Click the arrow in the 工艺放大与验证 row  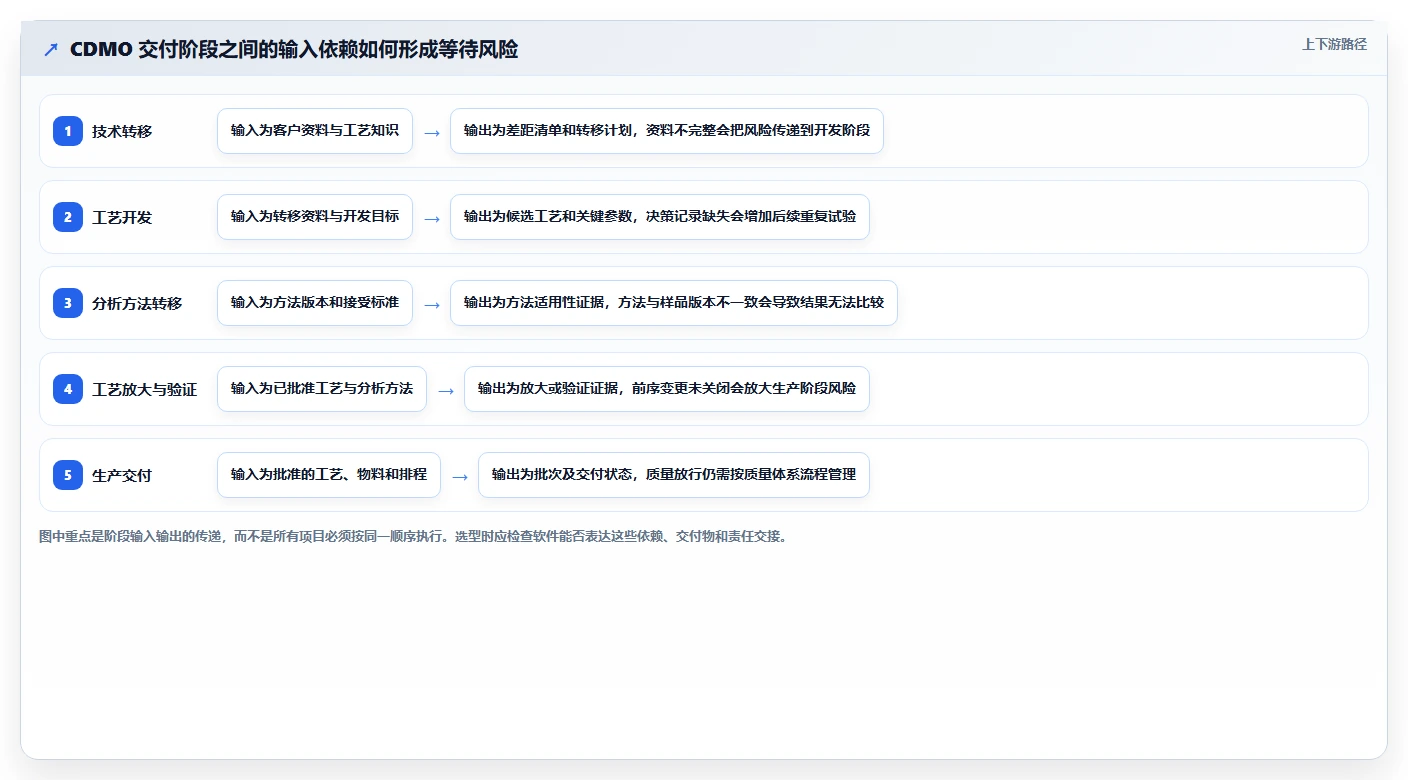446,390
